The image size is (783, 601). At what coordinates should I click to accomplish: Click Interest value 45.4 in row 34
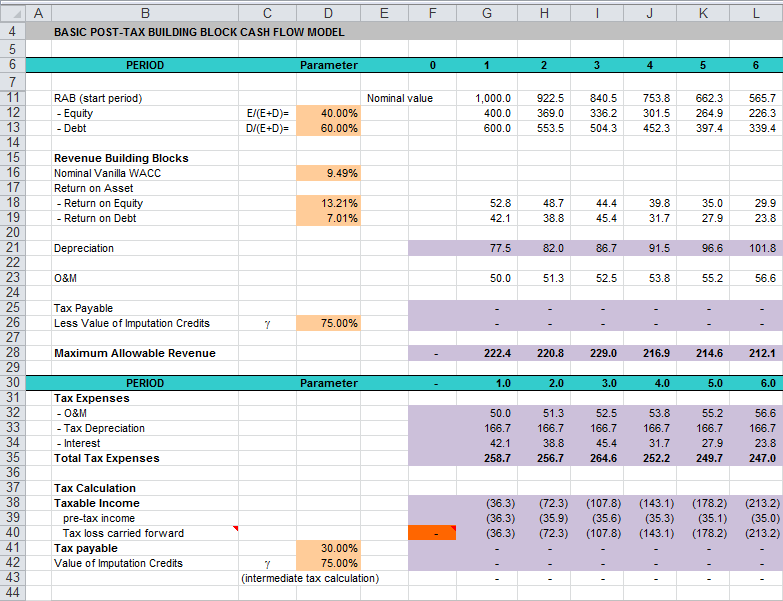(606, 443)
